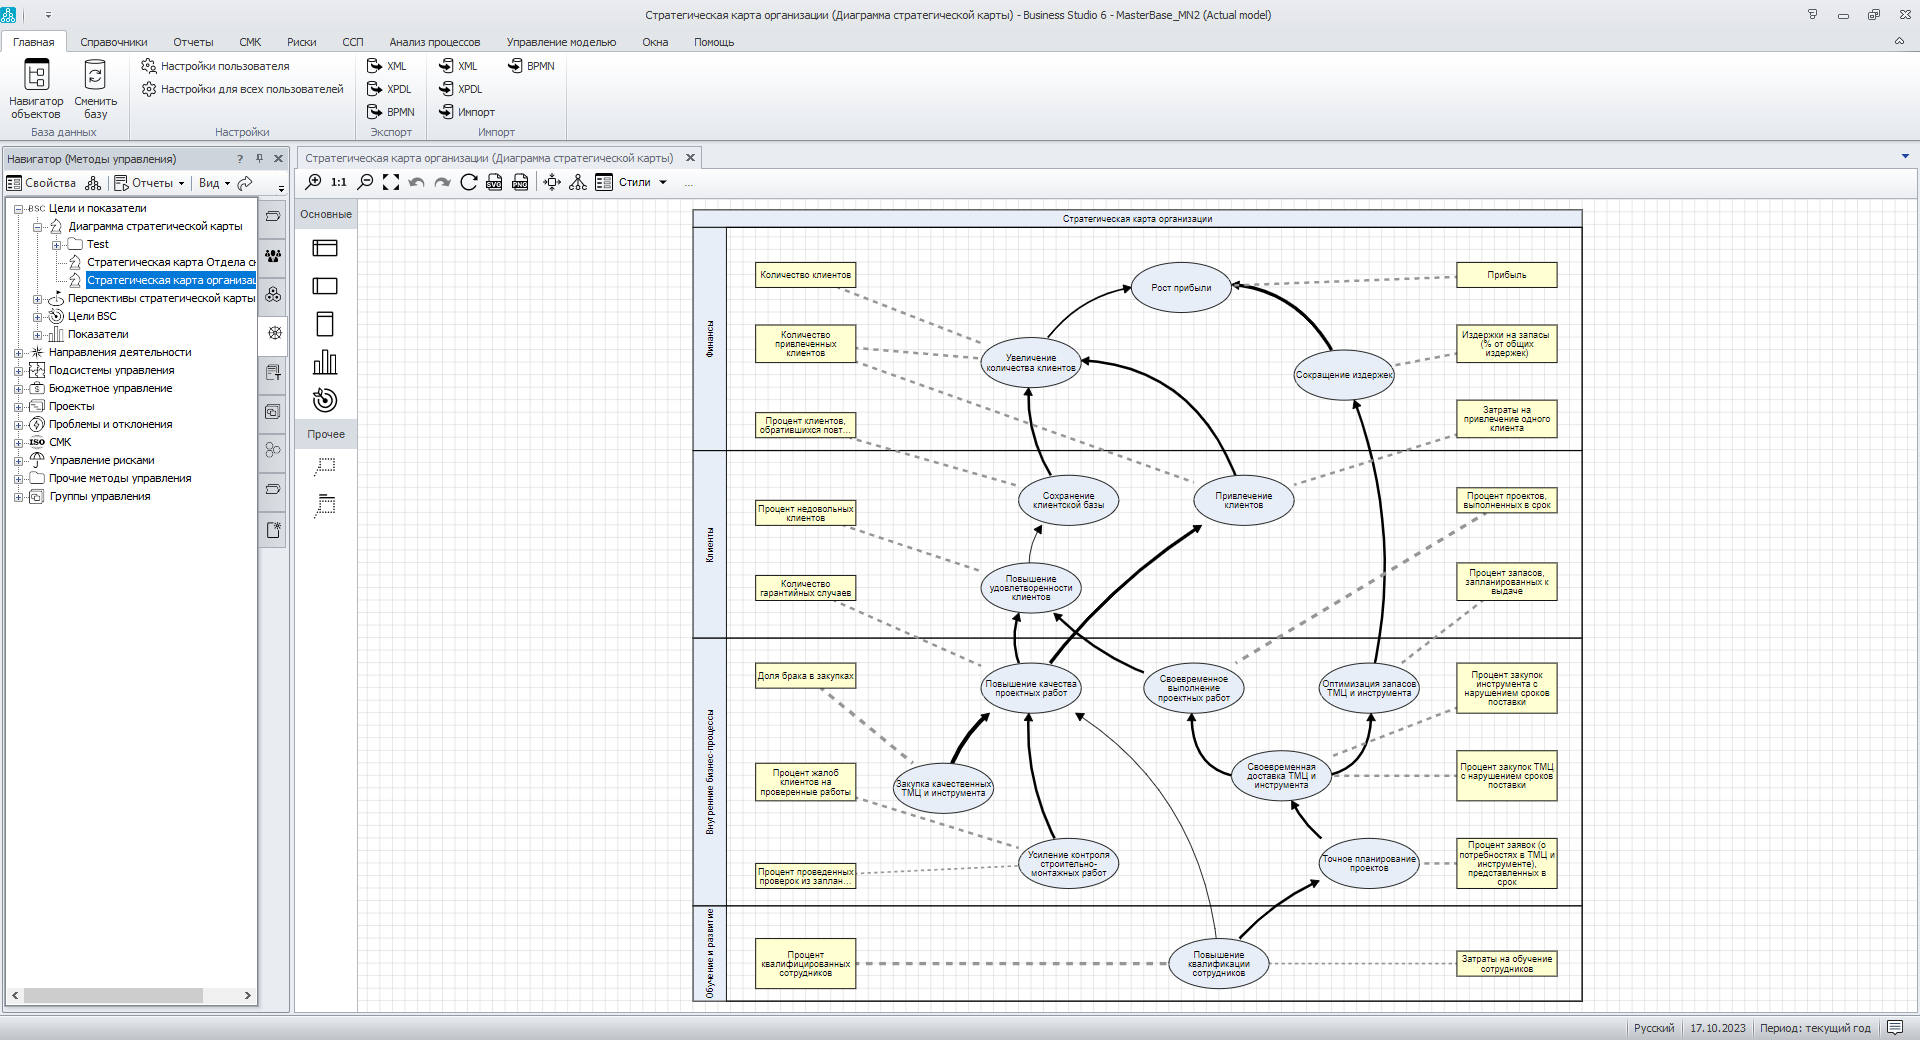Select the bar chart indicator shape in palette

click(x=325, y=362)
